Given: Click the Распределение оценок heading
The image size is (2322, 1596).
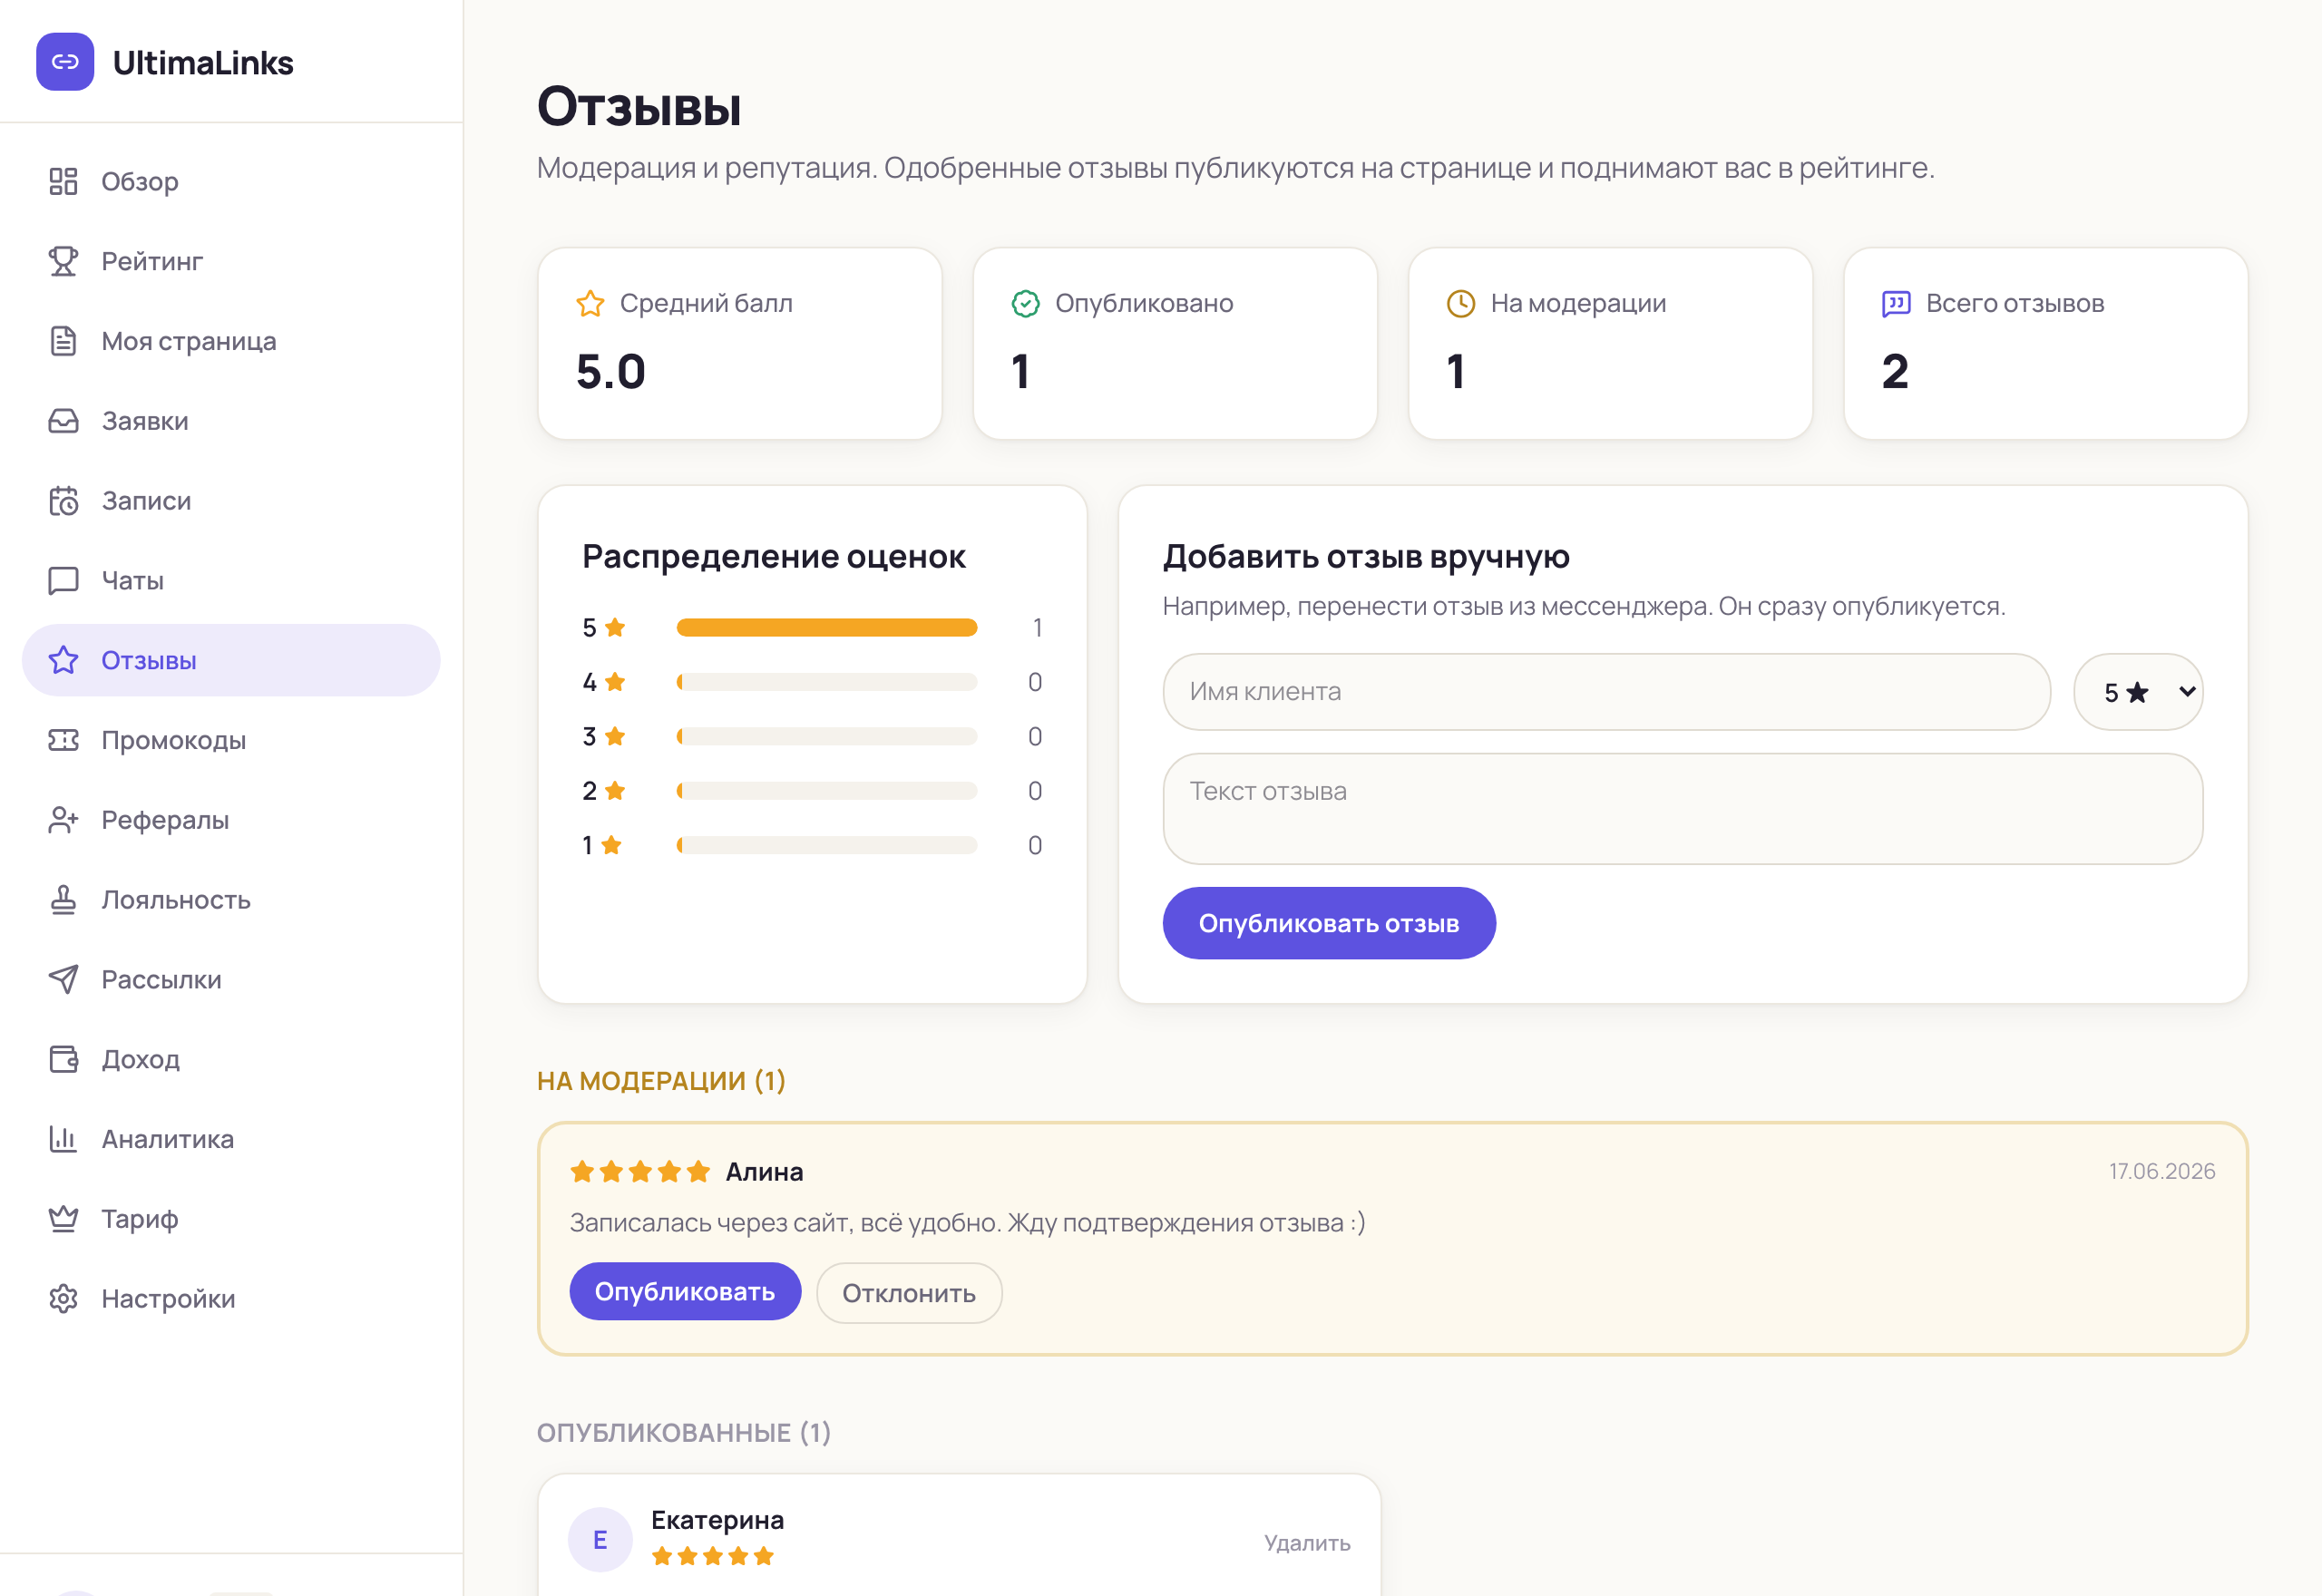Looking at the screenshot, I should (774, 557).
